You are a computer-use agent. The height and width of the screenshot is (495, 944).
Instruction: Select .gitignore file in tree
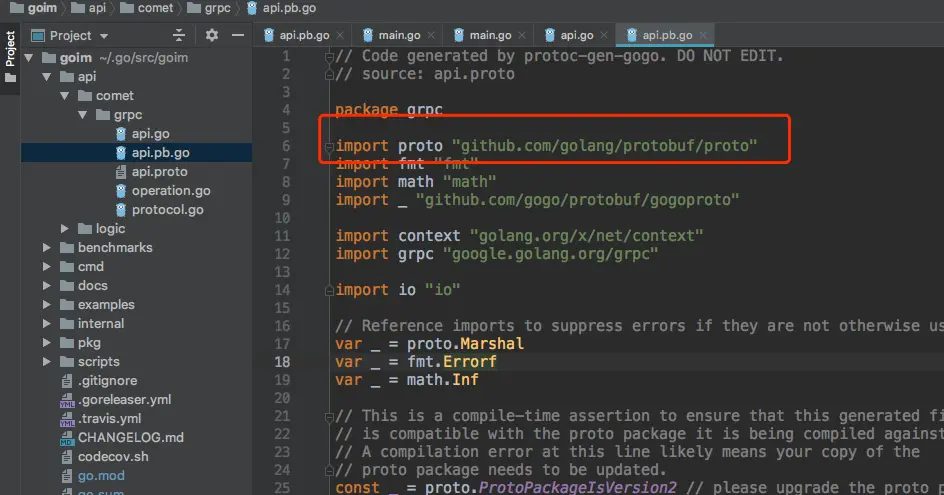(x=107, y=381)
